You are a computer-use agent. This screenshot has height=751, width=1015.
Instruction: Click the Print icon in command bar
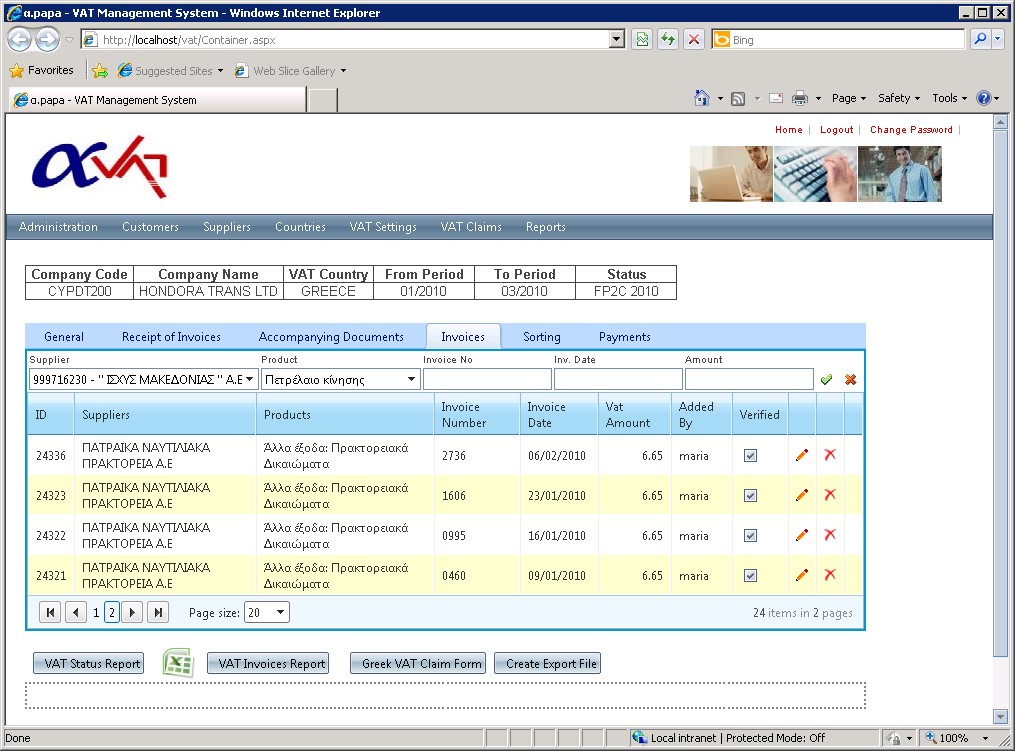(x=800, y=98)
